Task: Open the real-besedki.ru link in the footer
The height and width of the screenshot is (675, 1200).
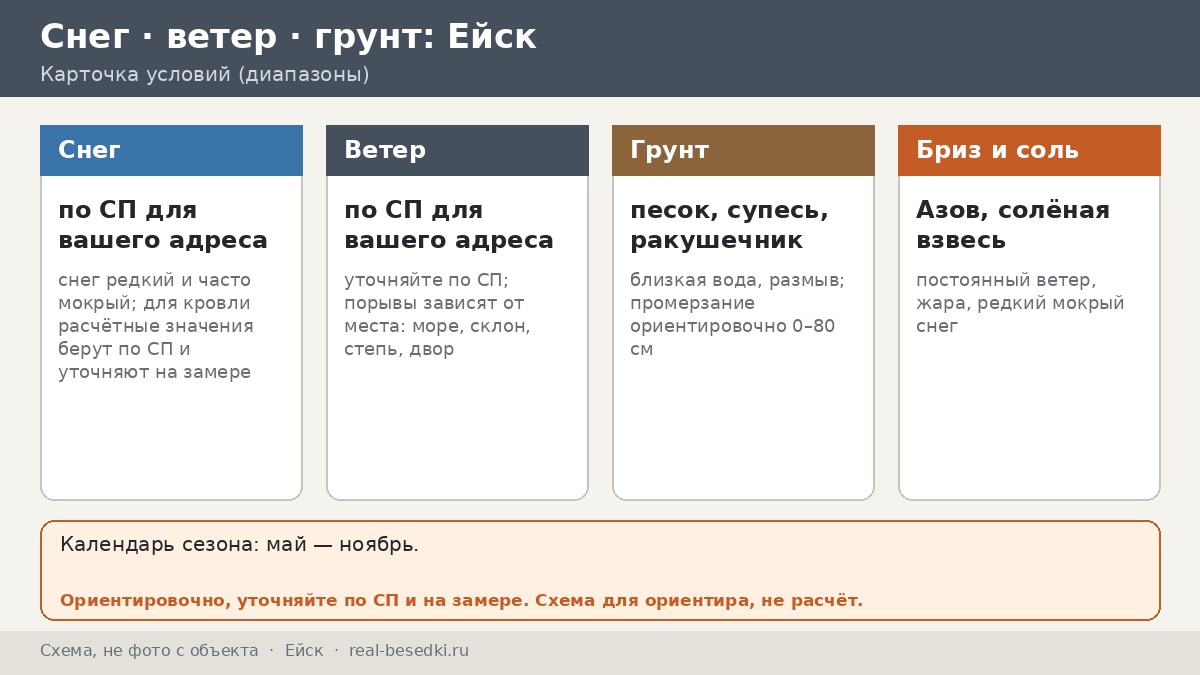Action: 409,651
